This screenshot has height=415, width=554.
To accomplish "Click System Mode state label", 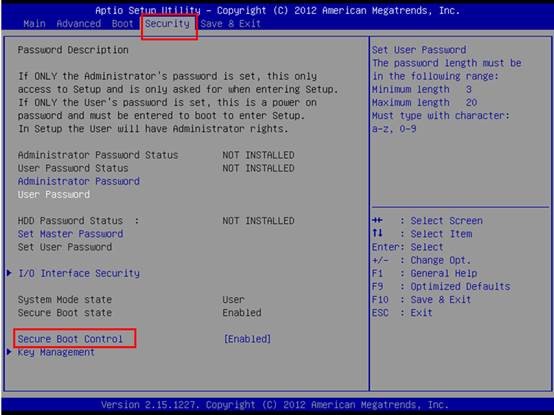I will tap(65, 300).
